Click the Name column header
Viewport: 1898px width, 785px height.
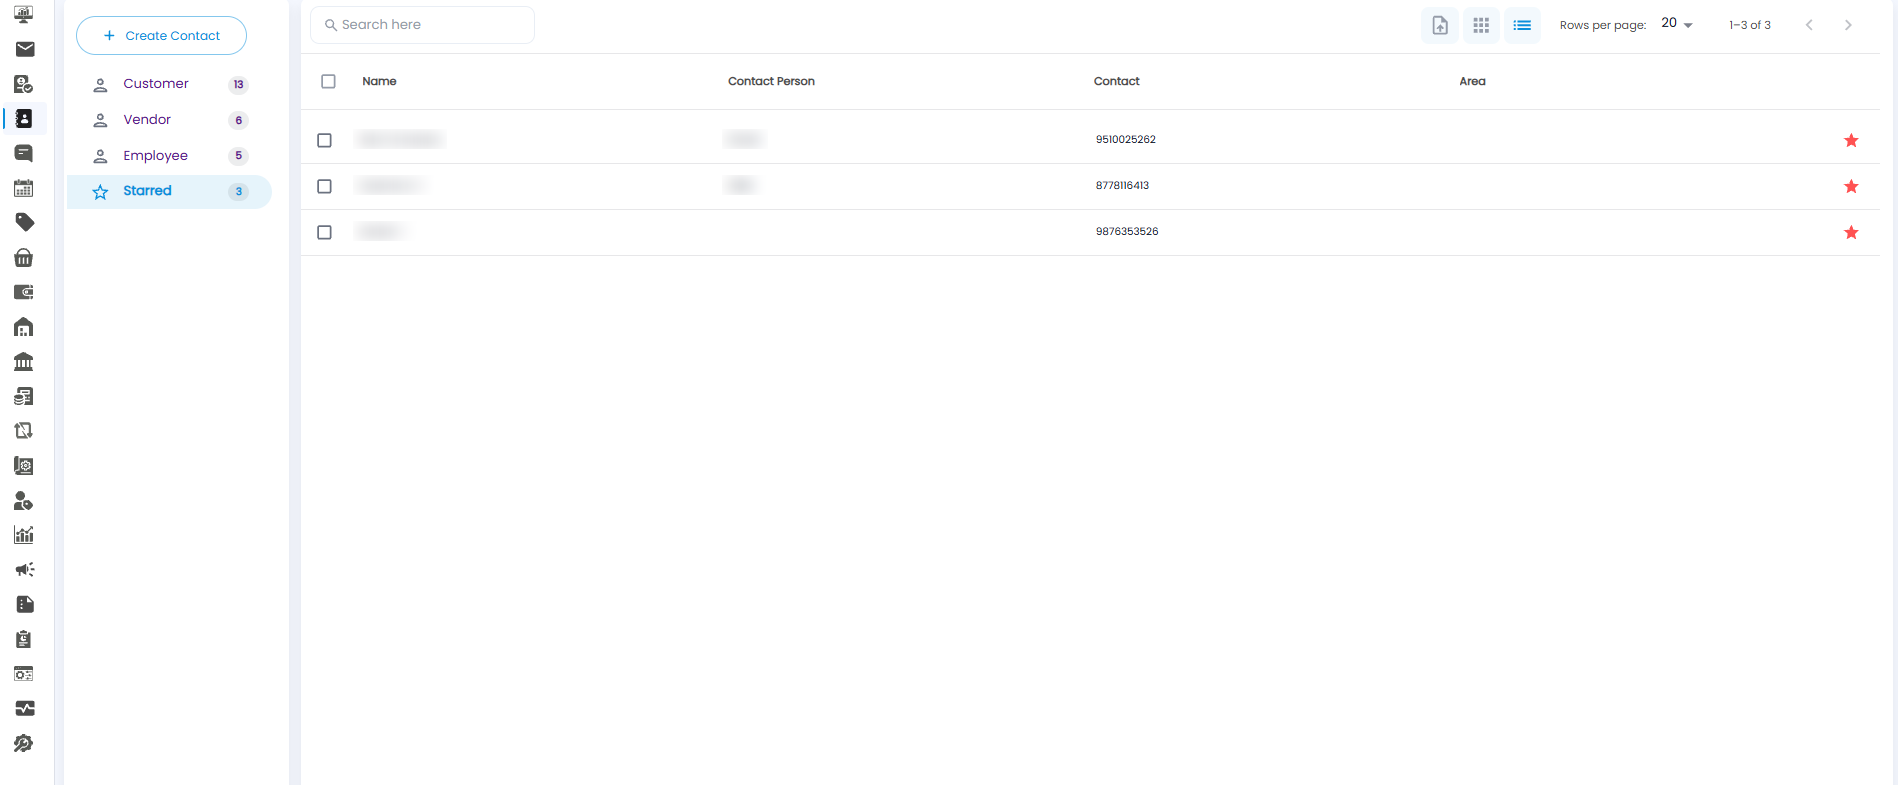tap(379, 81)
